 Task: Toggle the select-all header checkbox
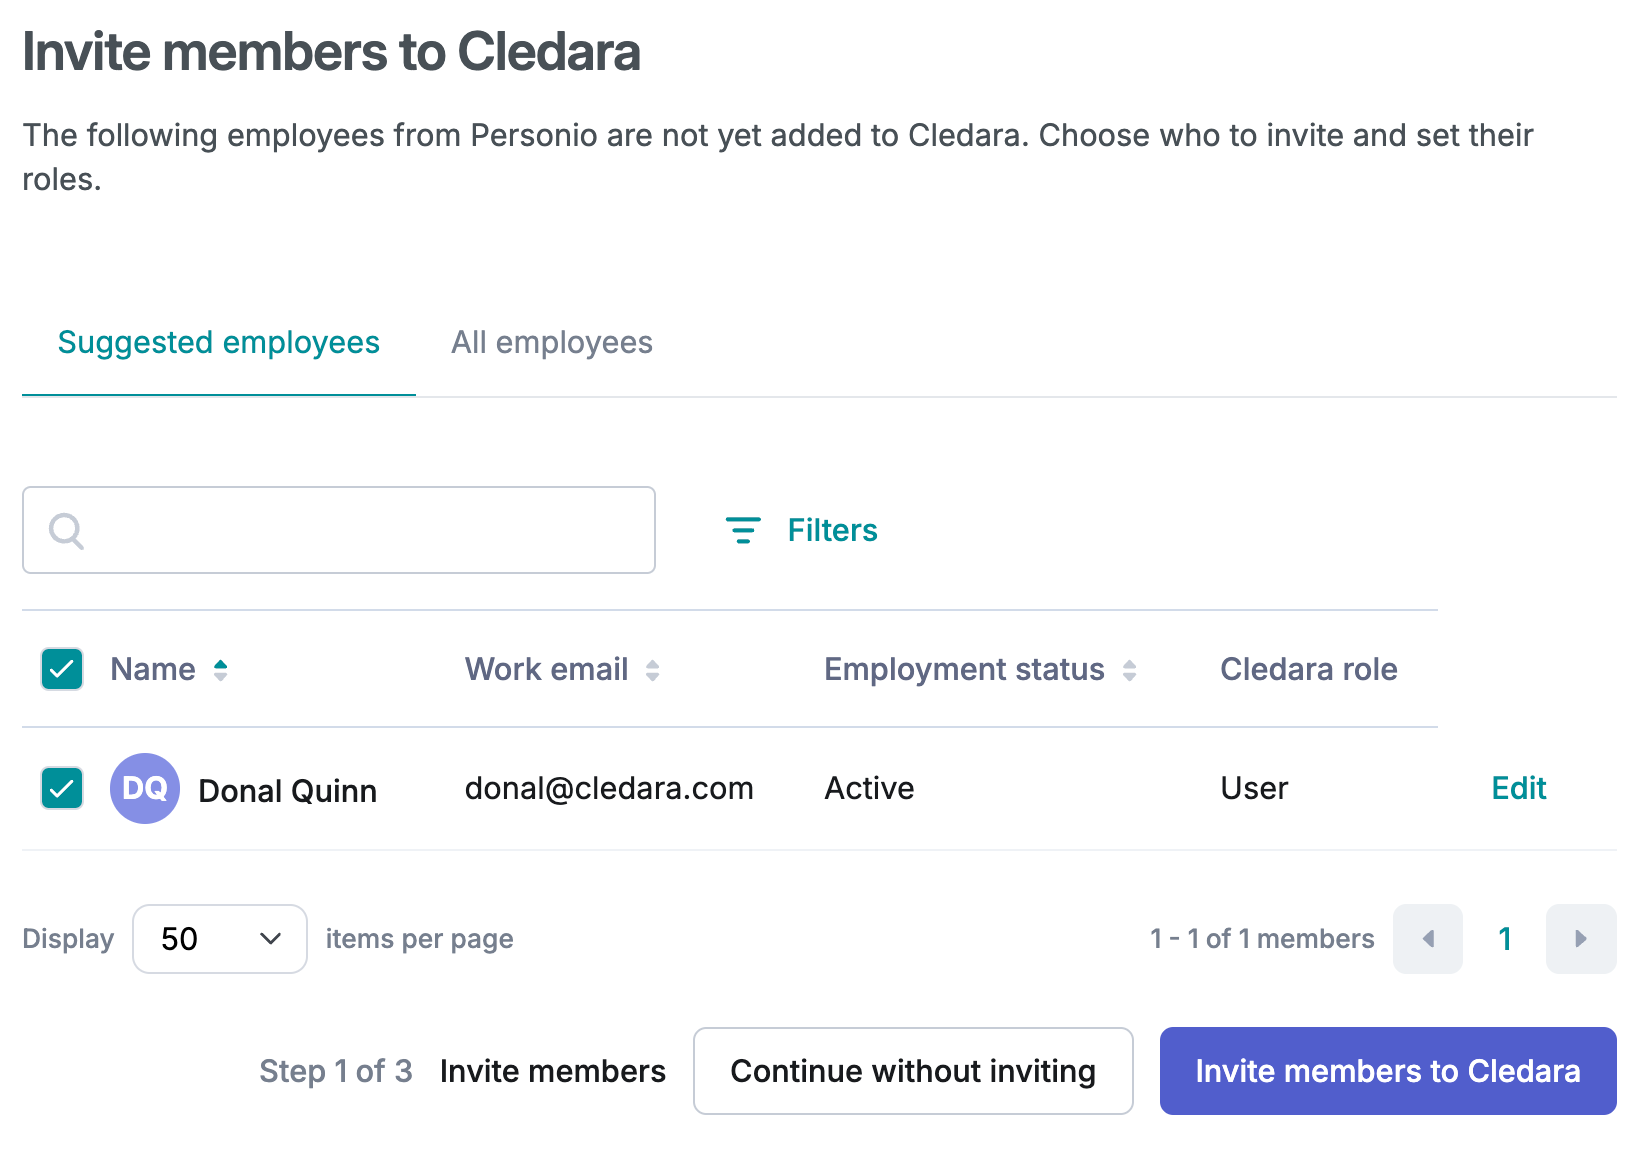[x=62, y=669]
